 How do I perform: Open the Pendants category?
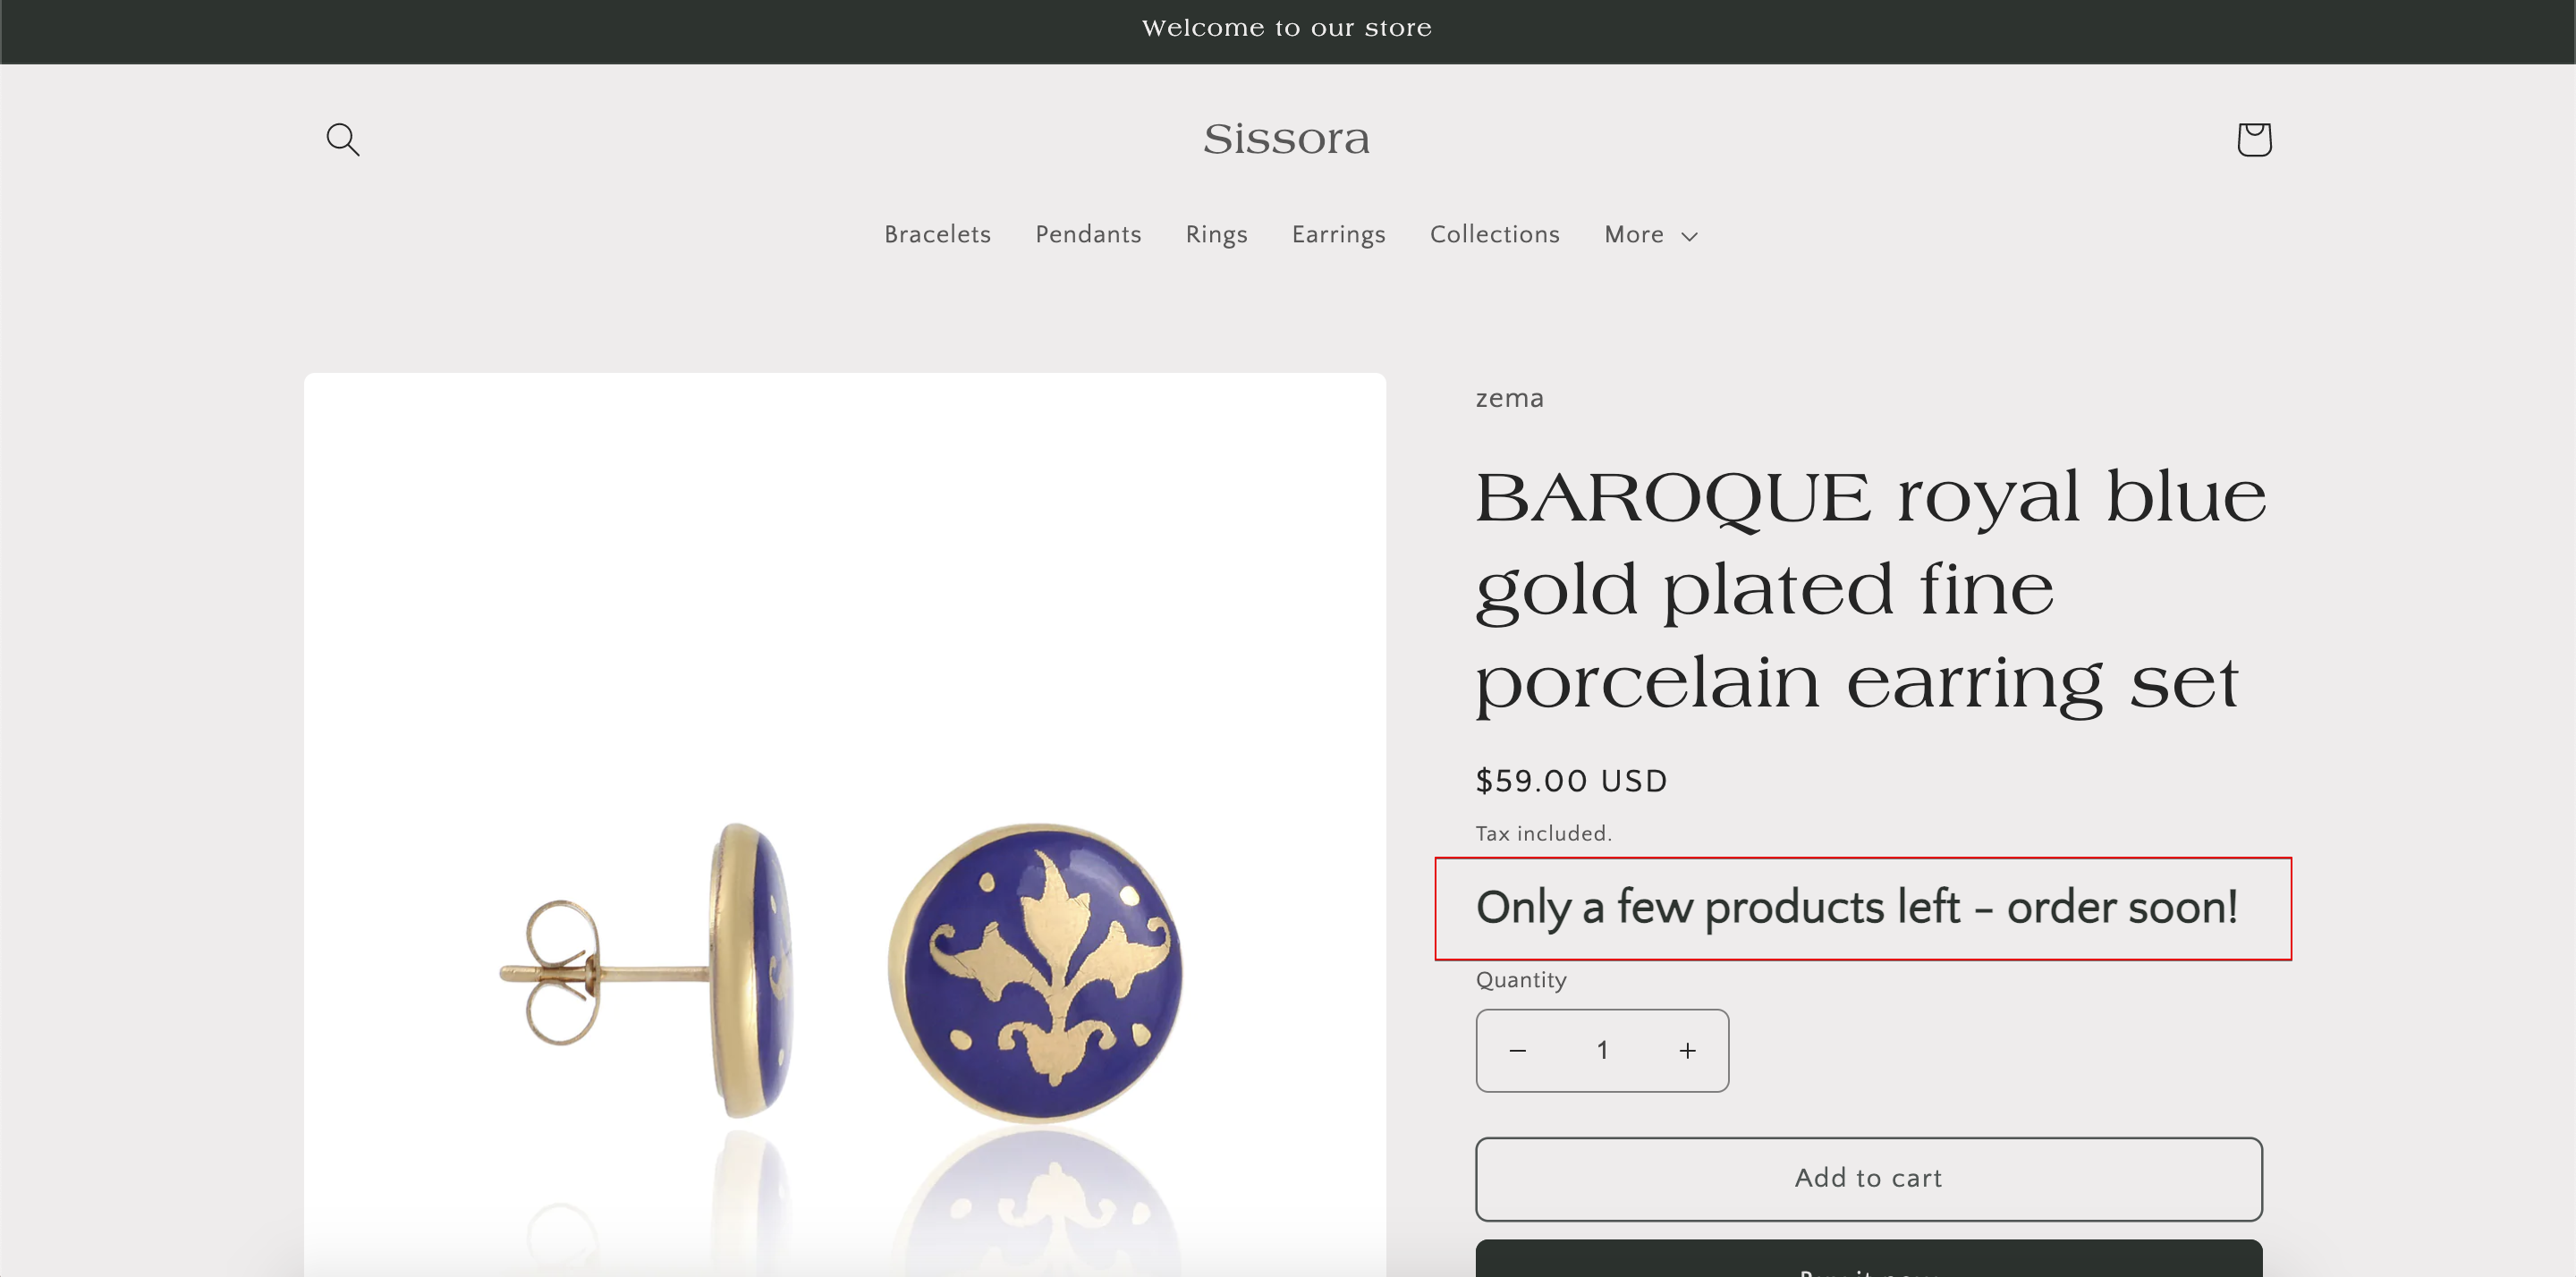pyautogui.click(x=1088, y=235)
